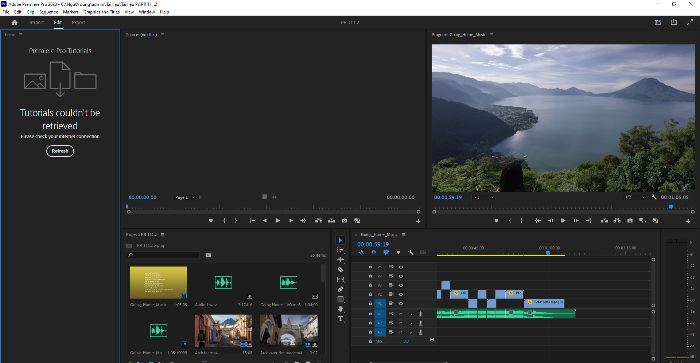Open Program monitor playback resolution dropdown
This screenshot has height=363, width=700.
(x=635, y=197)
